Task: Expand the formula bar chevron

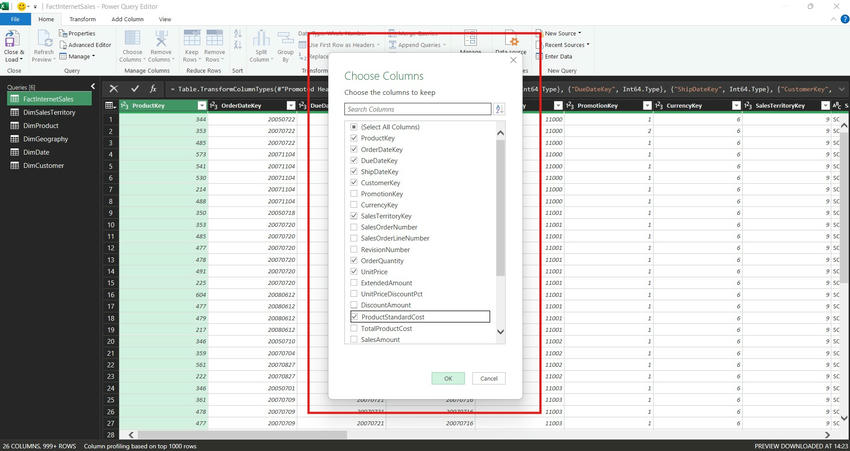Action: pyautogui.click(x=841, y=89)
